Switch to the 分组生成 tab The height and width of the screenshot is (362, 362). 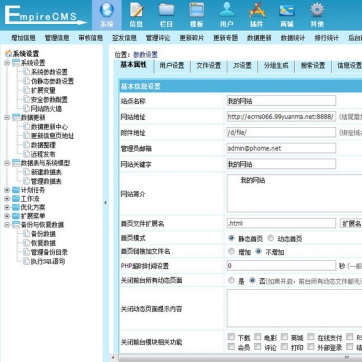[276, 66]
